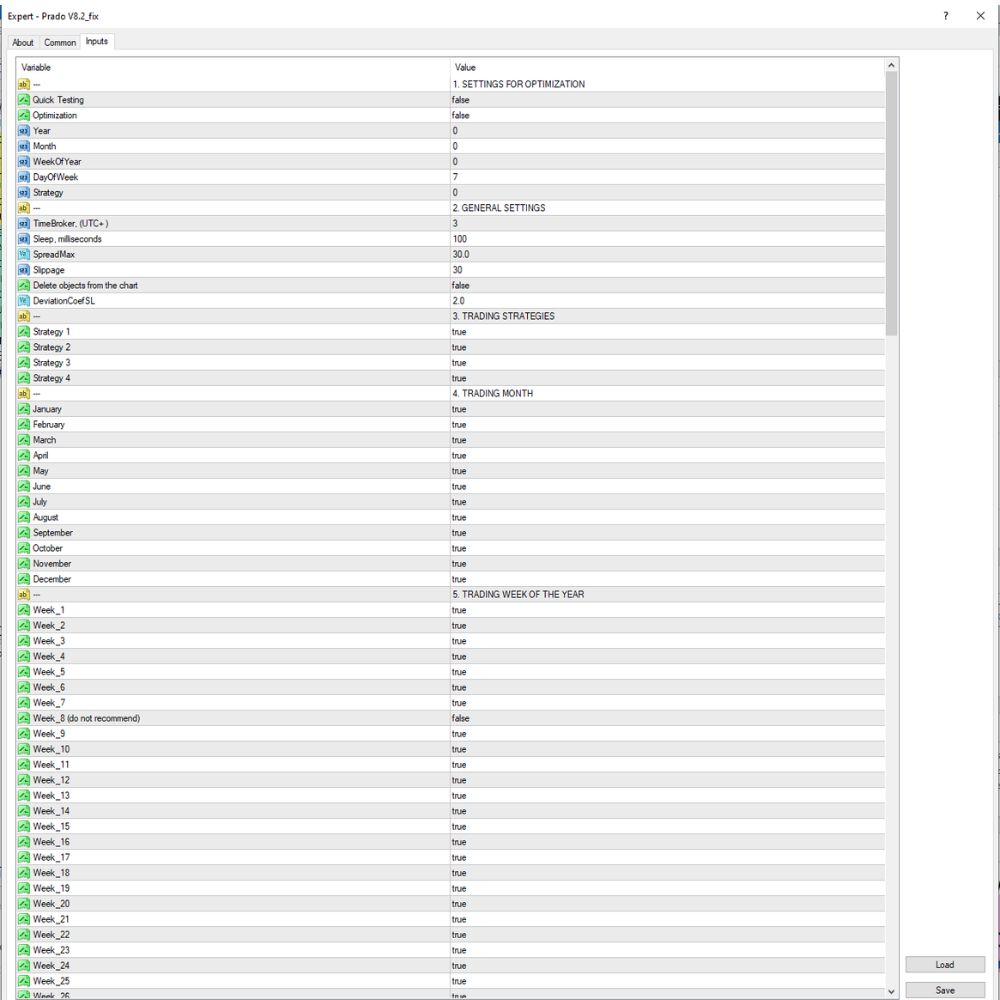The width and height of the screenshot is (1000, 1000).
Task: Click the boolean icon beside Strategy 1
Action: [24, 332]
